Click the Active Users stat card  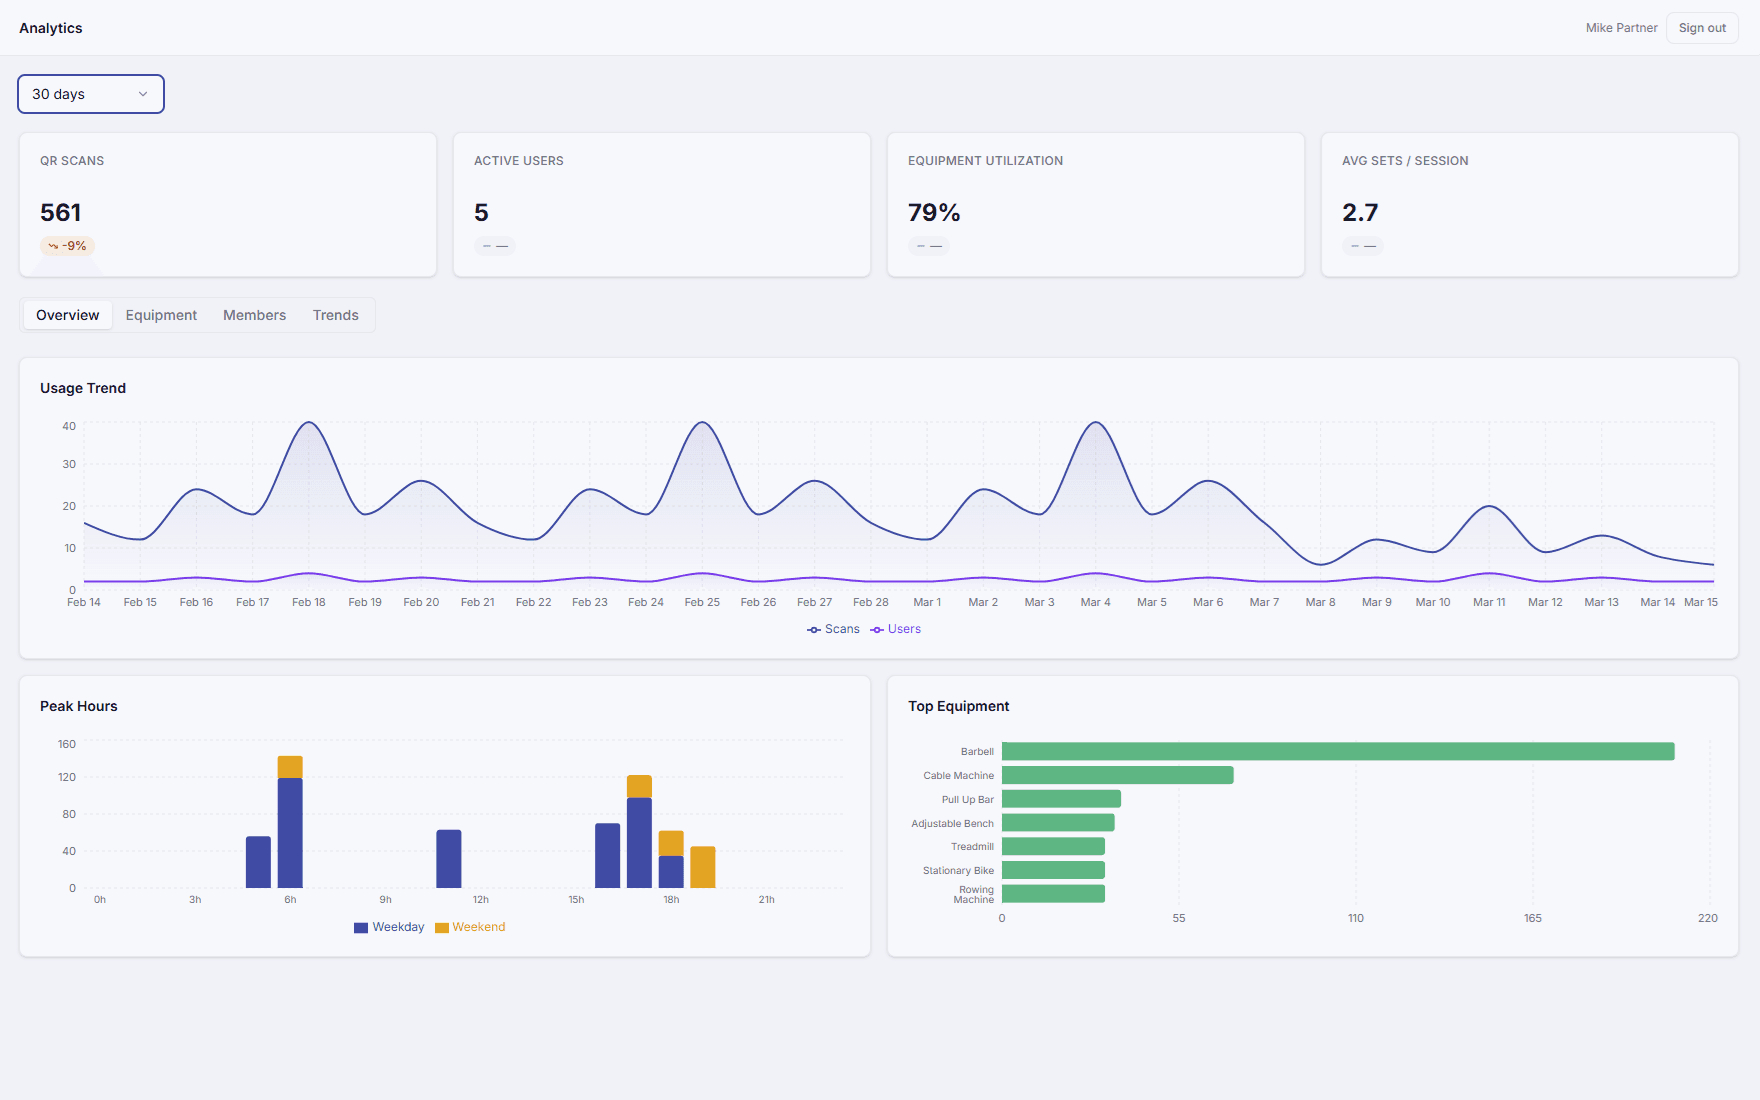[x=661, y=205]
